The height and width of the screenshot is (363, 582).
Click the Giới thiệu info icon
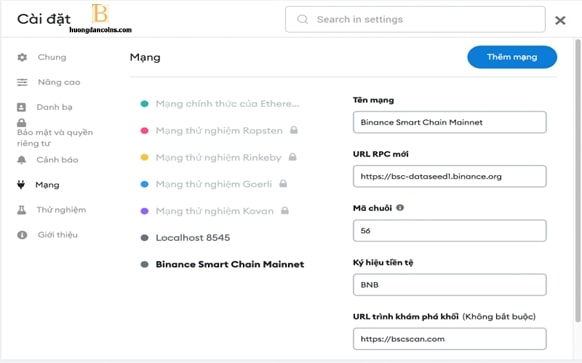coord(22,235)
